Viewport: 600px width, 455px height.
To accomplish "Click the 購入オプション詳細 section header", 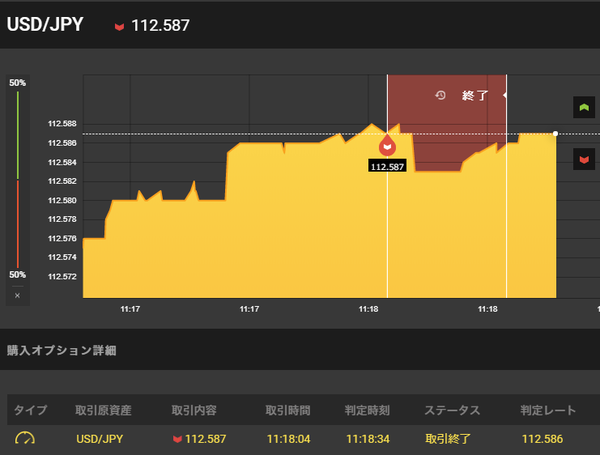I will click(62, 350).
